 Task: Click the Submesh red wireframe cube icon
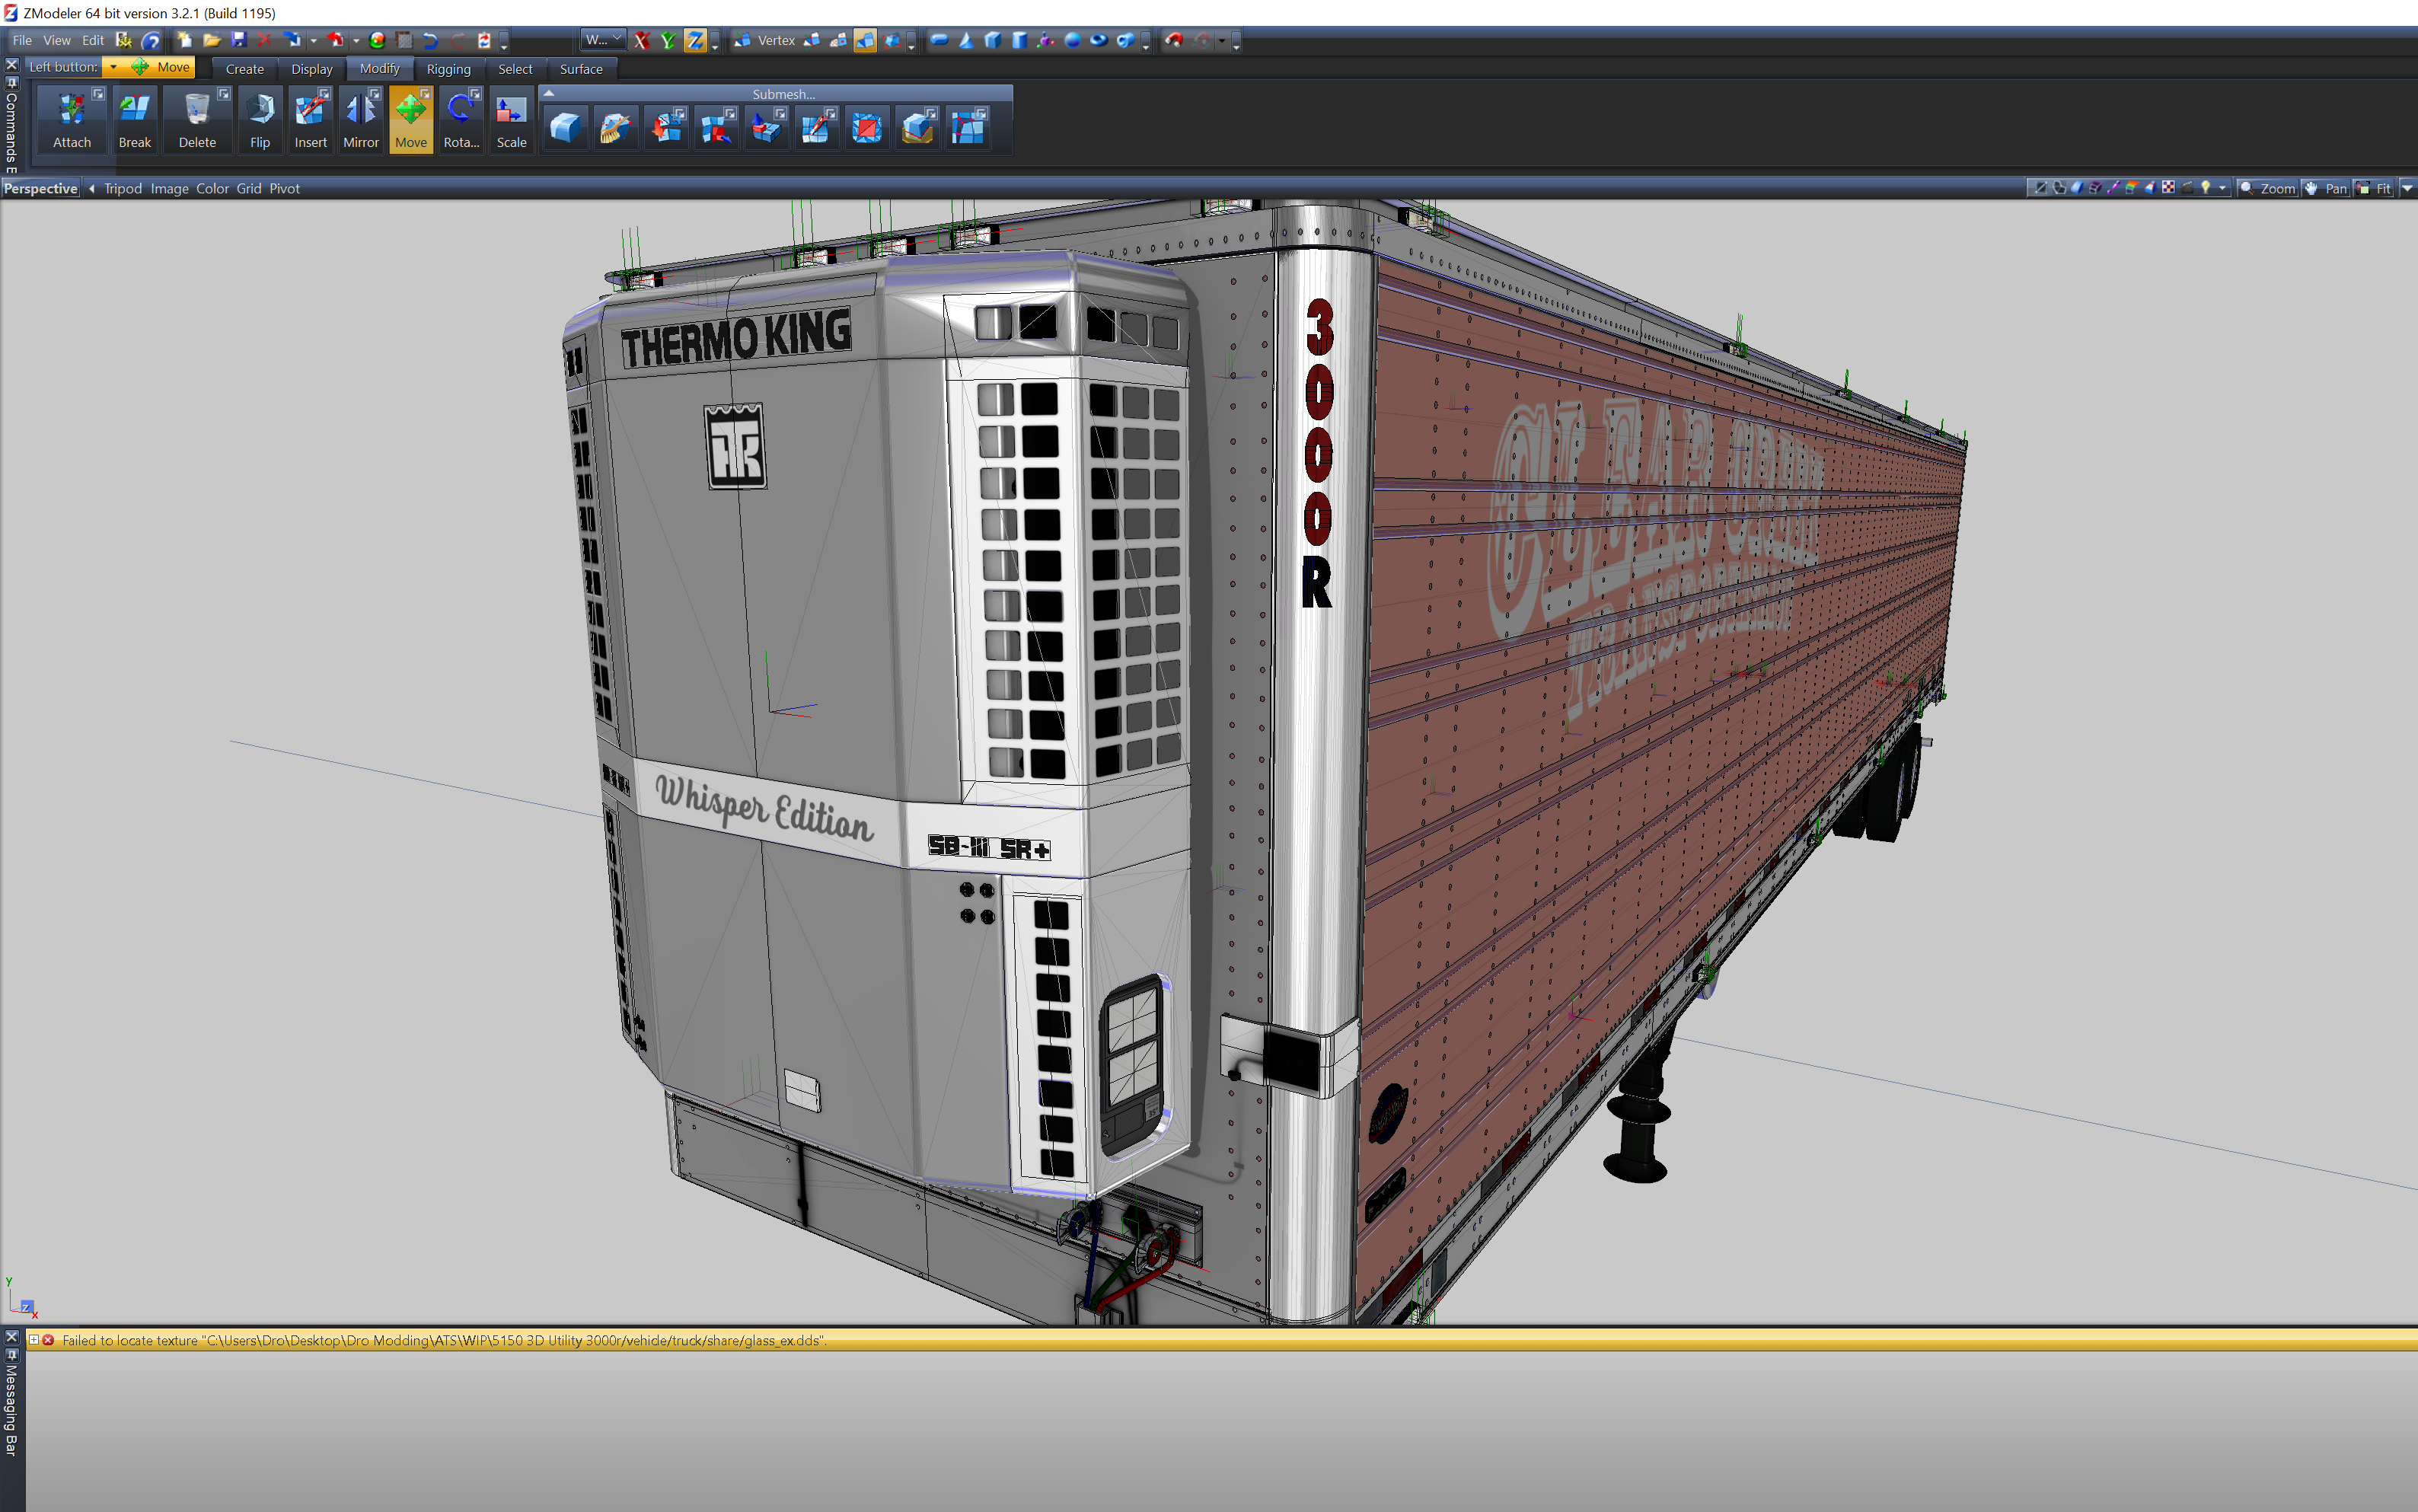point(866,128)
